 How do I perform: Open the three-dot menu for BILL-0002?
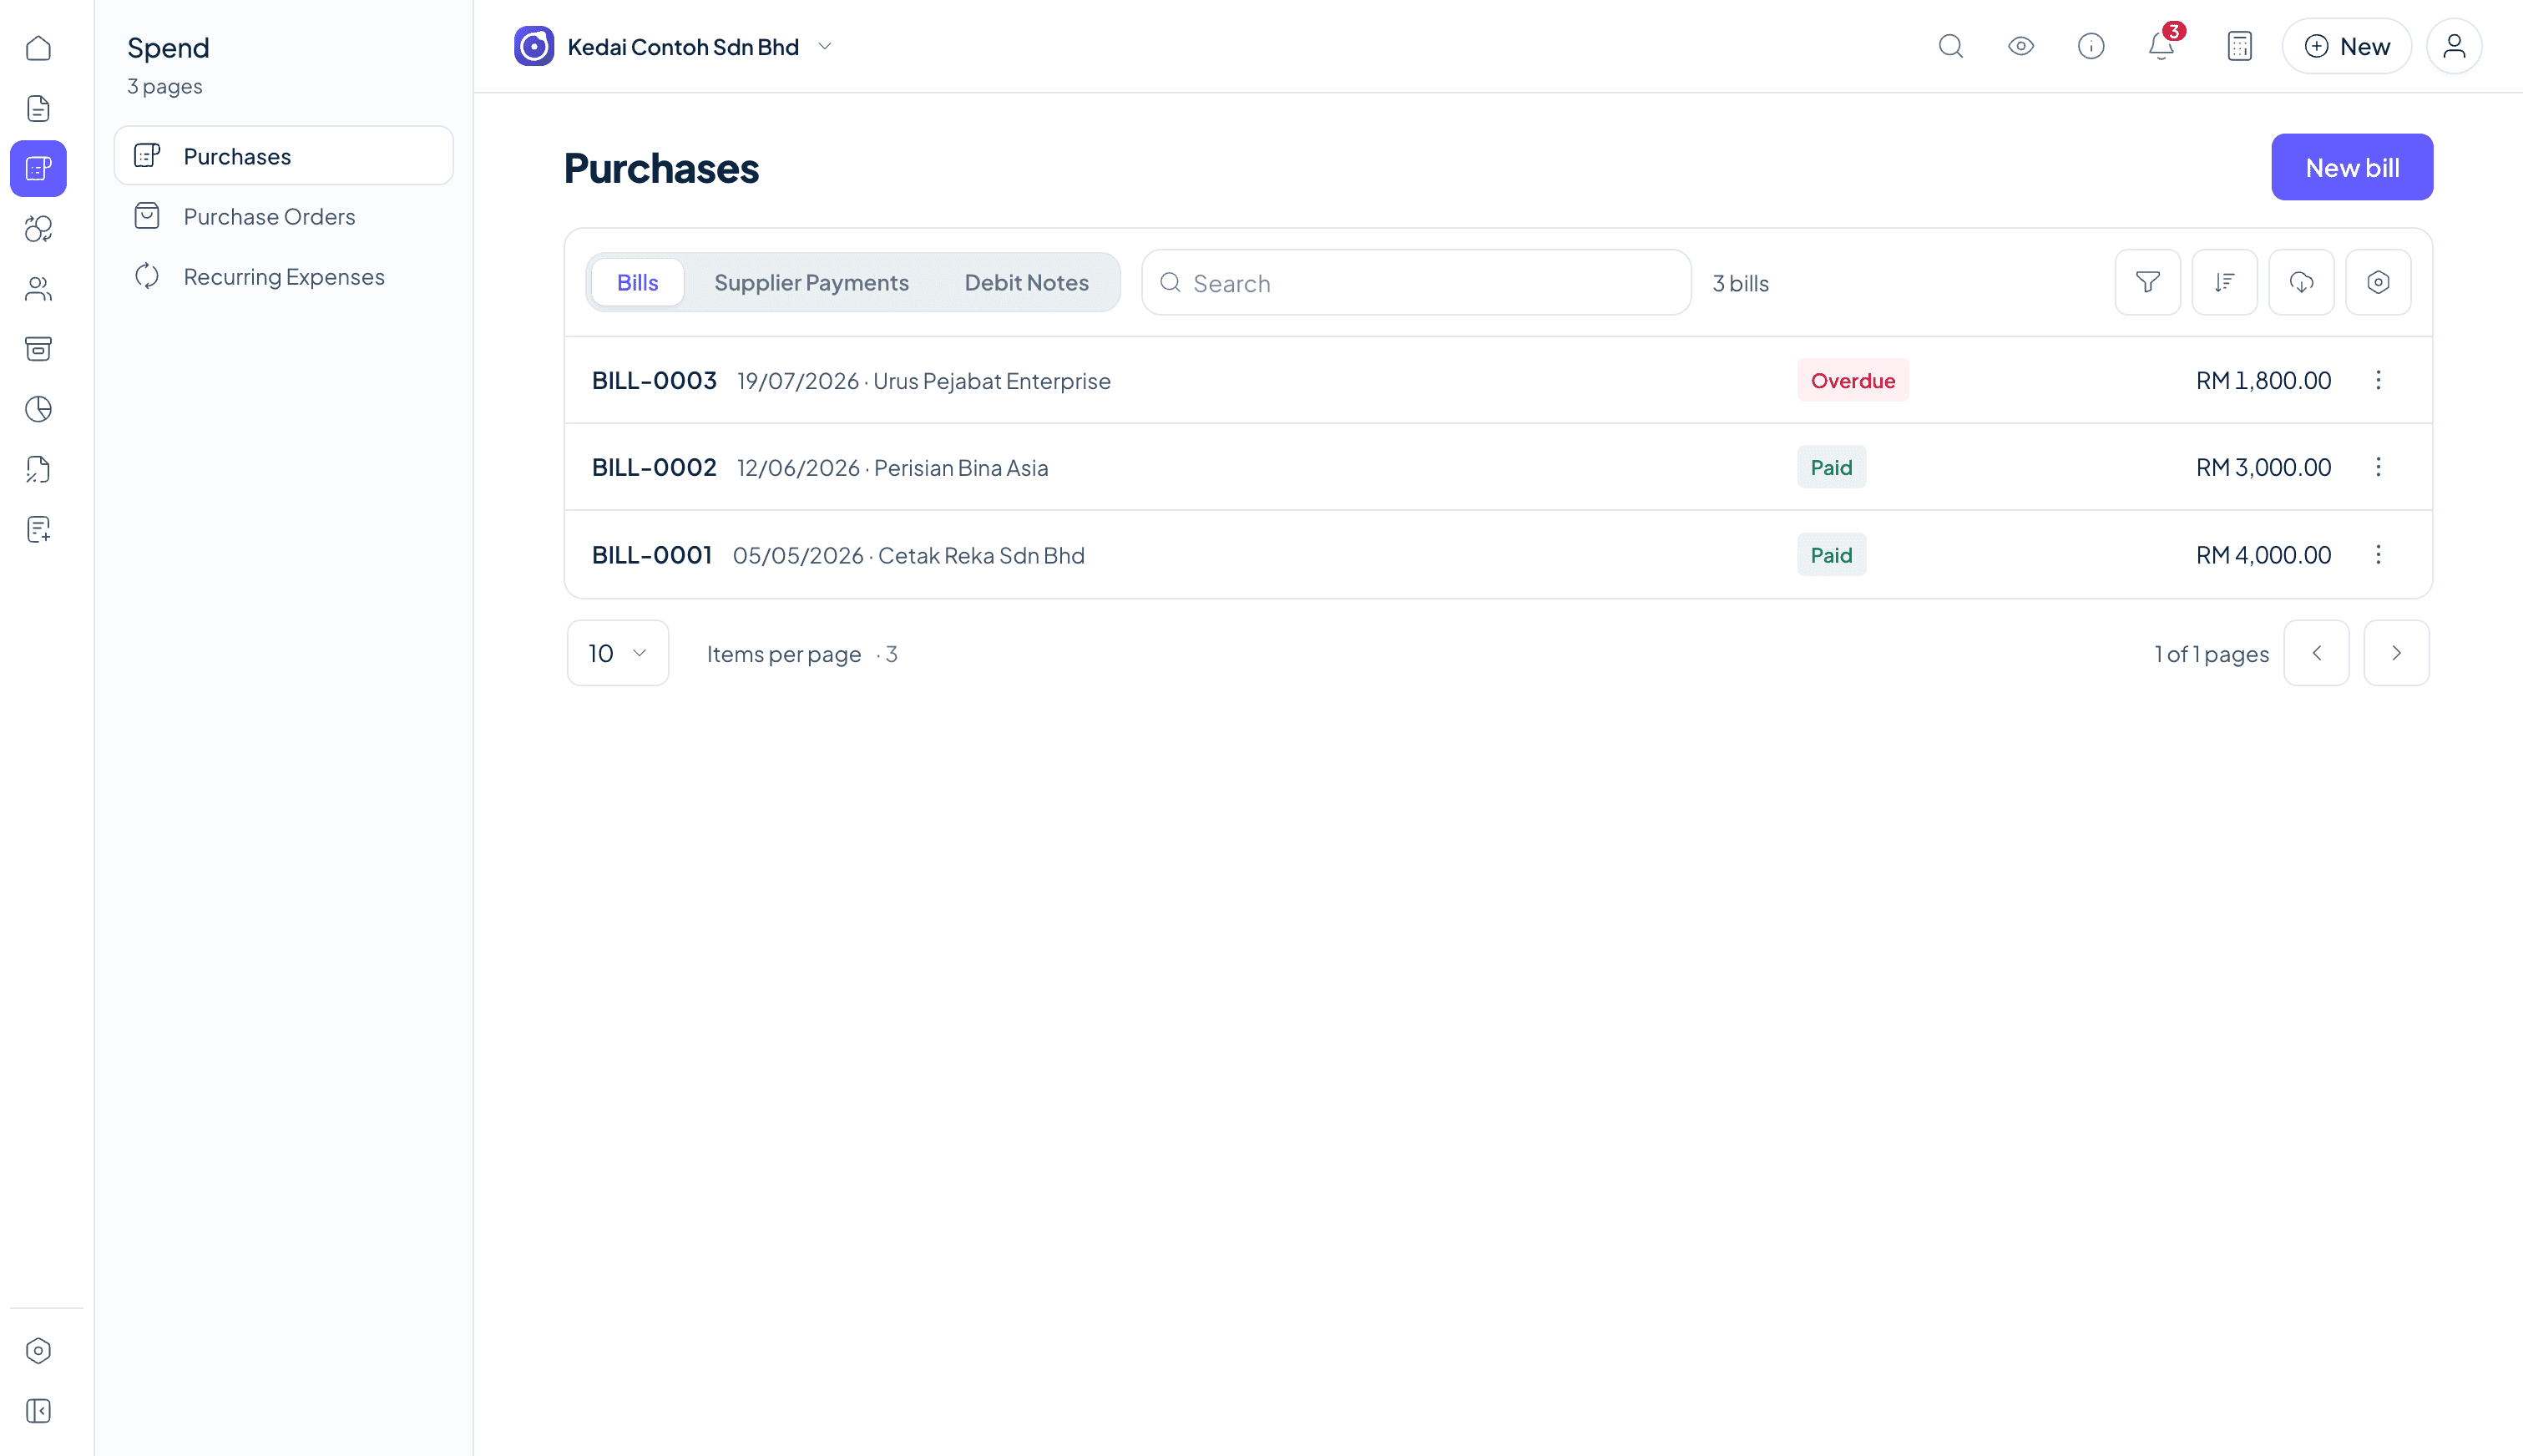pos(2379,467)
